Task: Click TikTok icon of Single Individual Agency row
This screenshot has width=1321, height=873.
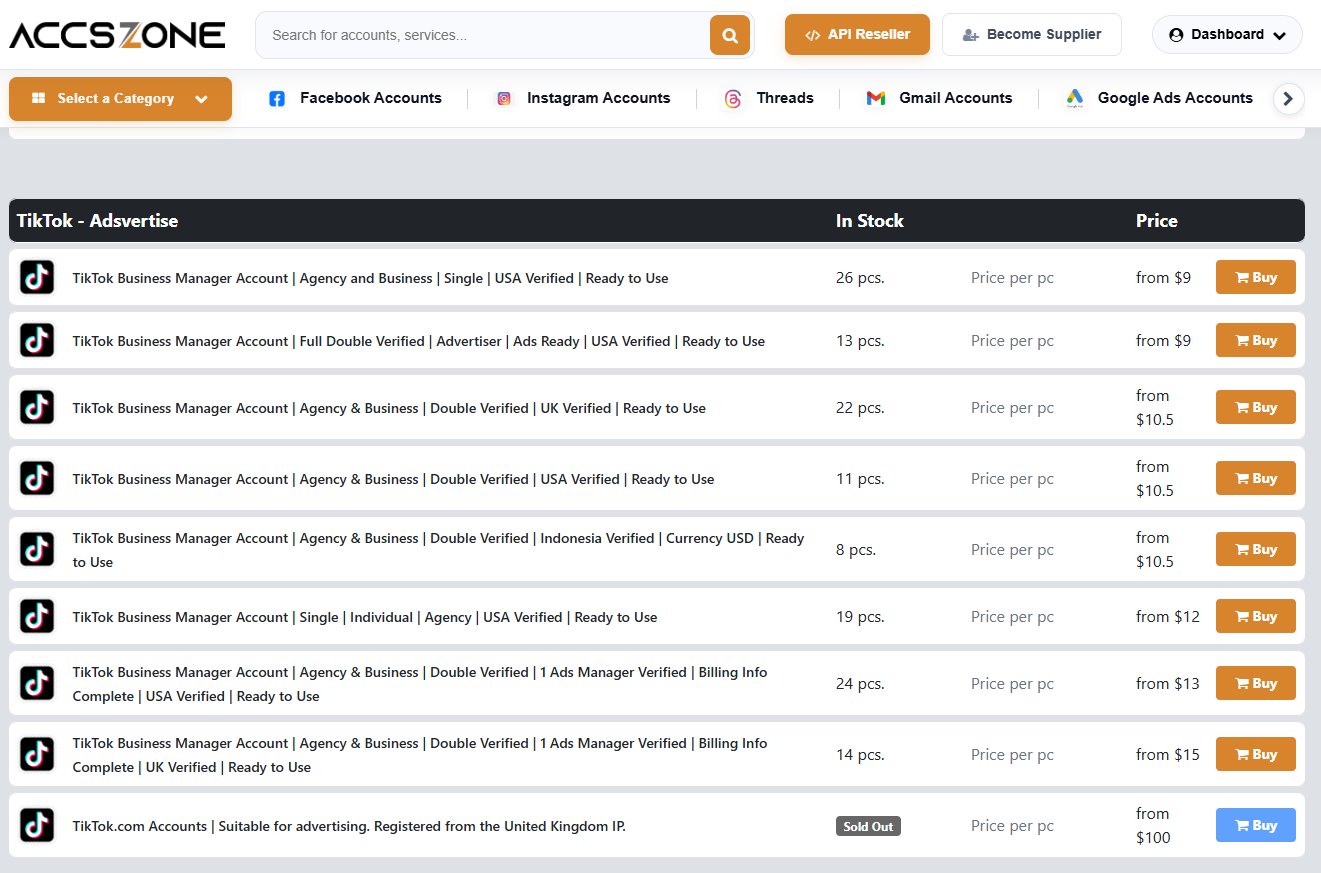Action: (x=37, y=616)
